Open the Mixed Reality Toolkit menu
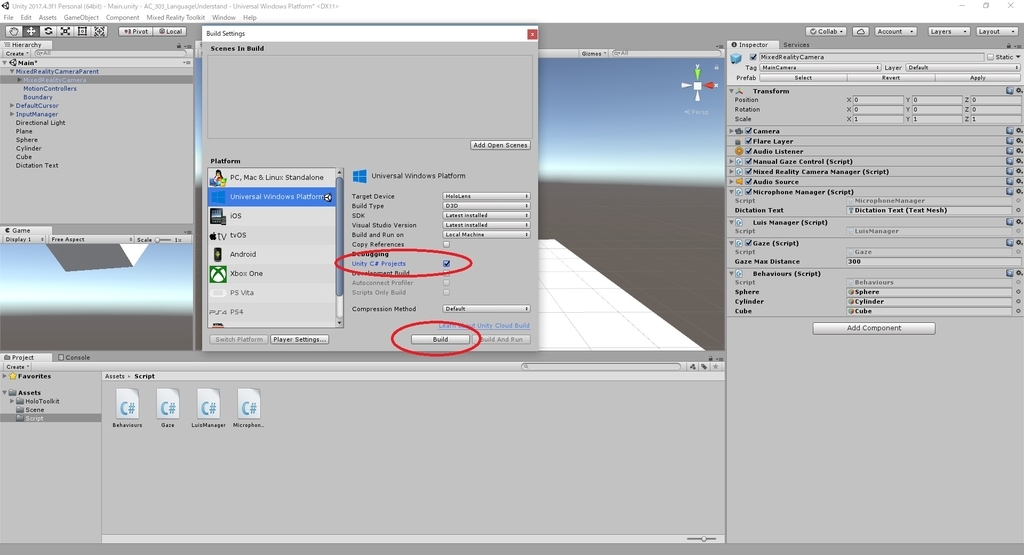1024x555 pixels. pos(176,18)
